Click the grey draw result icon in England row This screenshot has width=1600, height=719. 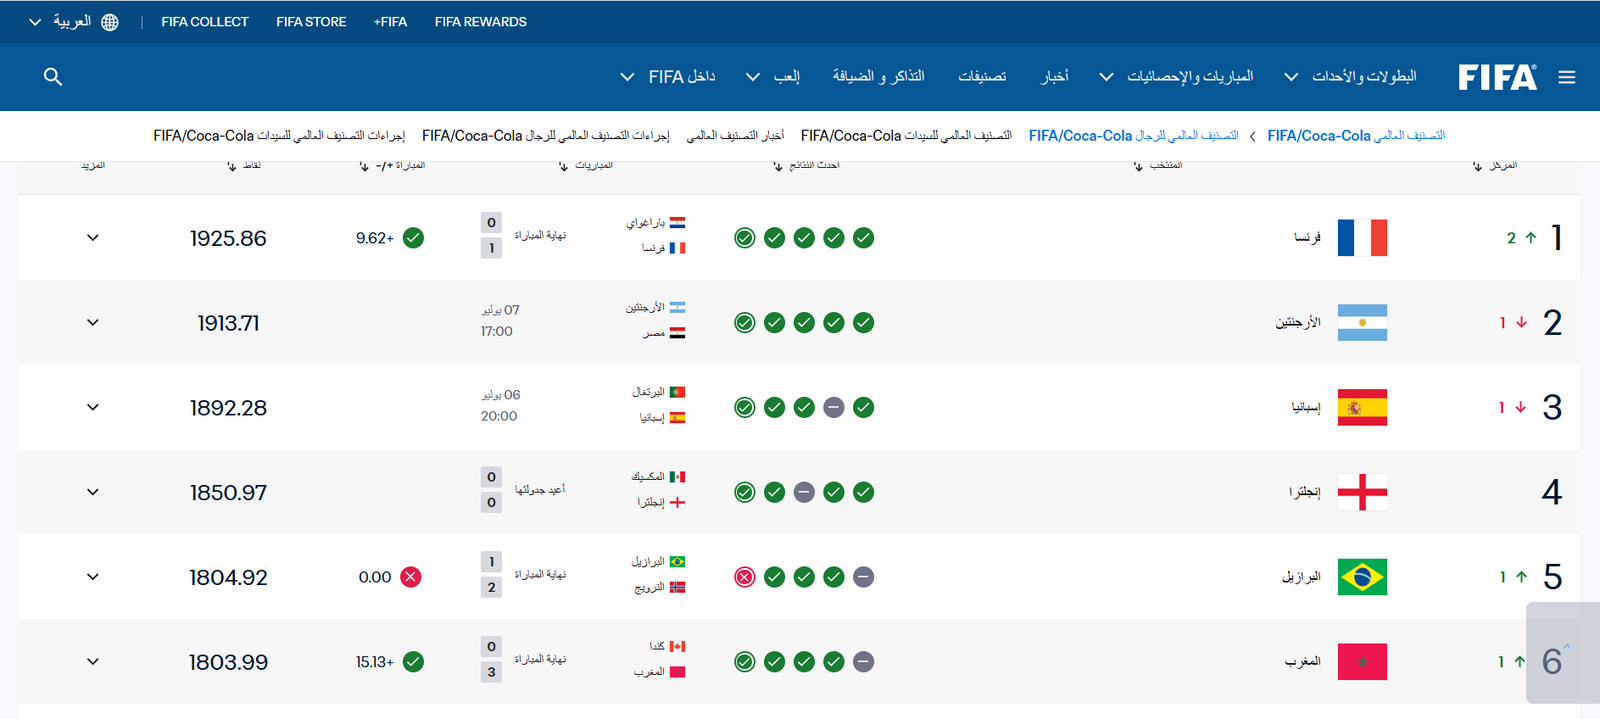point(804,492)
